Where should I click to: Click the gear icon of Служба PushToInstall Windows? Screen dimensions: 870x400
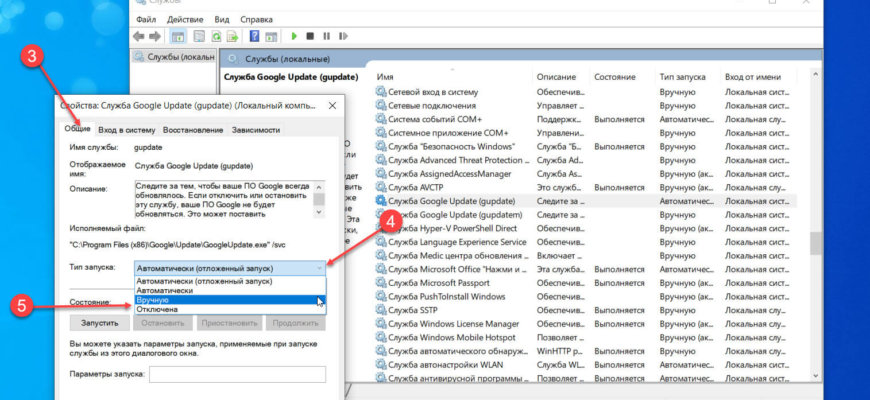381,296
